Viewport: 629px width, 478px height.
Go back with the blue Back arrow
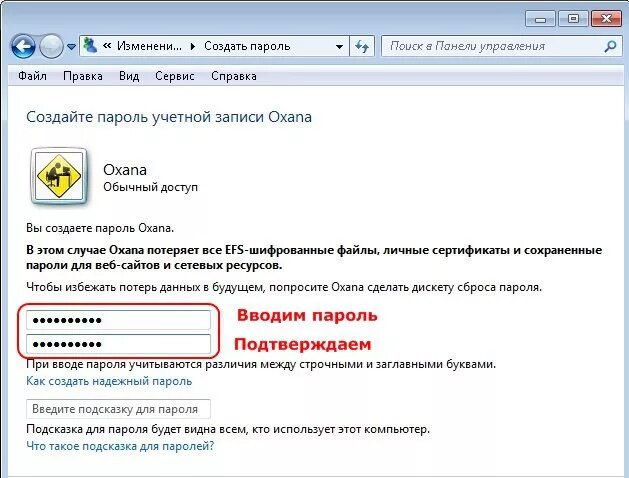coord(22,46)
